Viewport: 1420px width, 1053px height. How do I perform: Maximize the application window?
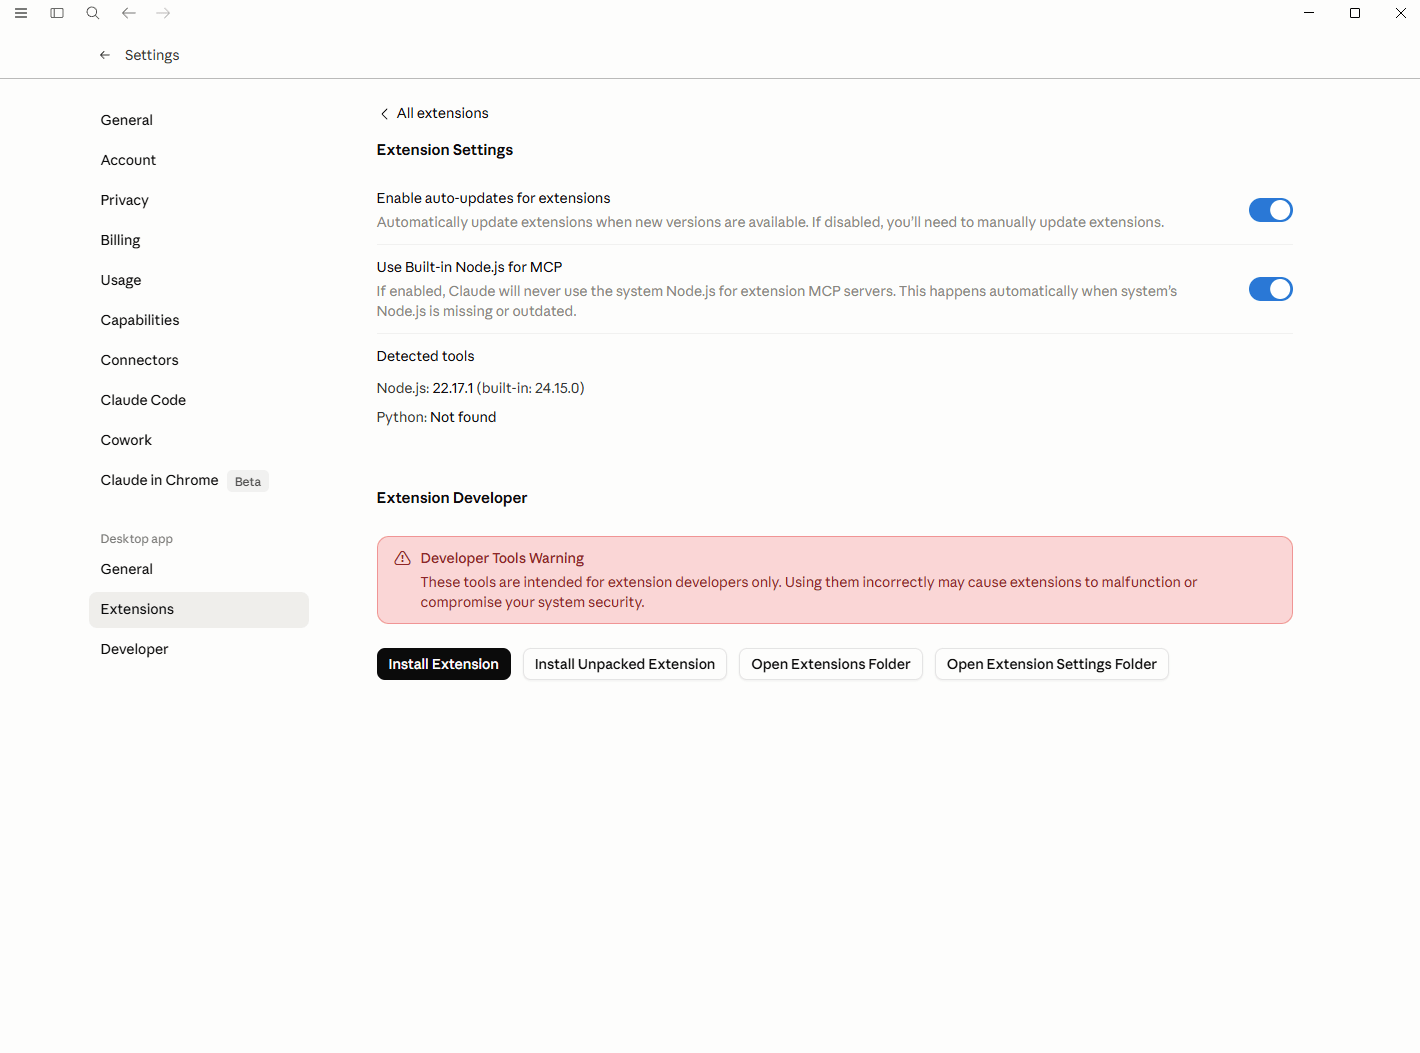pos(1355,13)
